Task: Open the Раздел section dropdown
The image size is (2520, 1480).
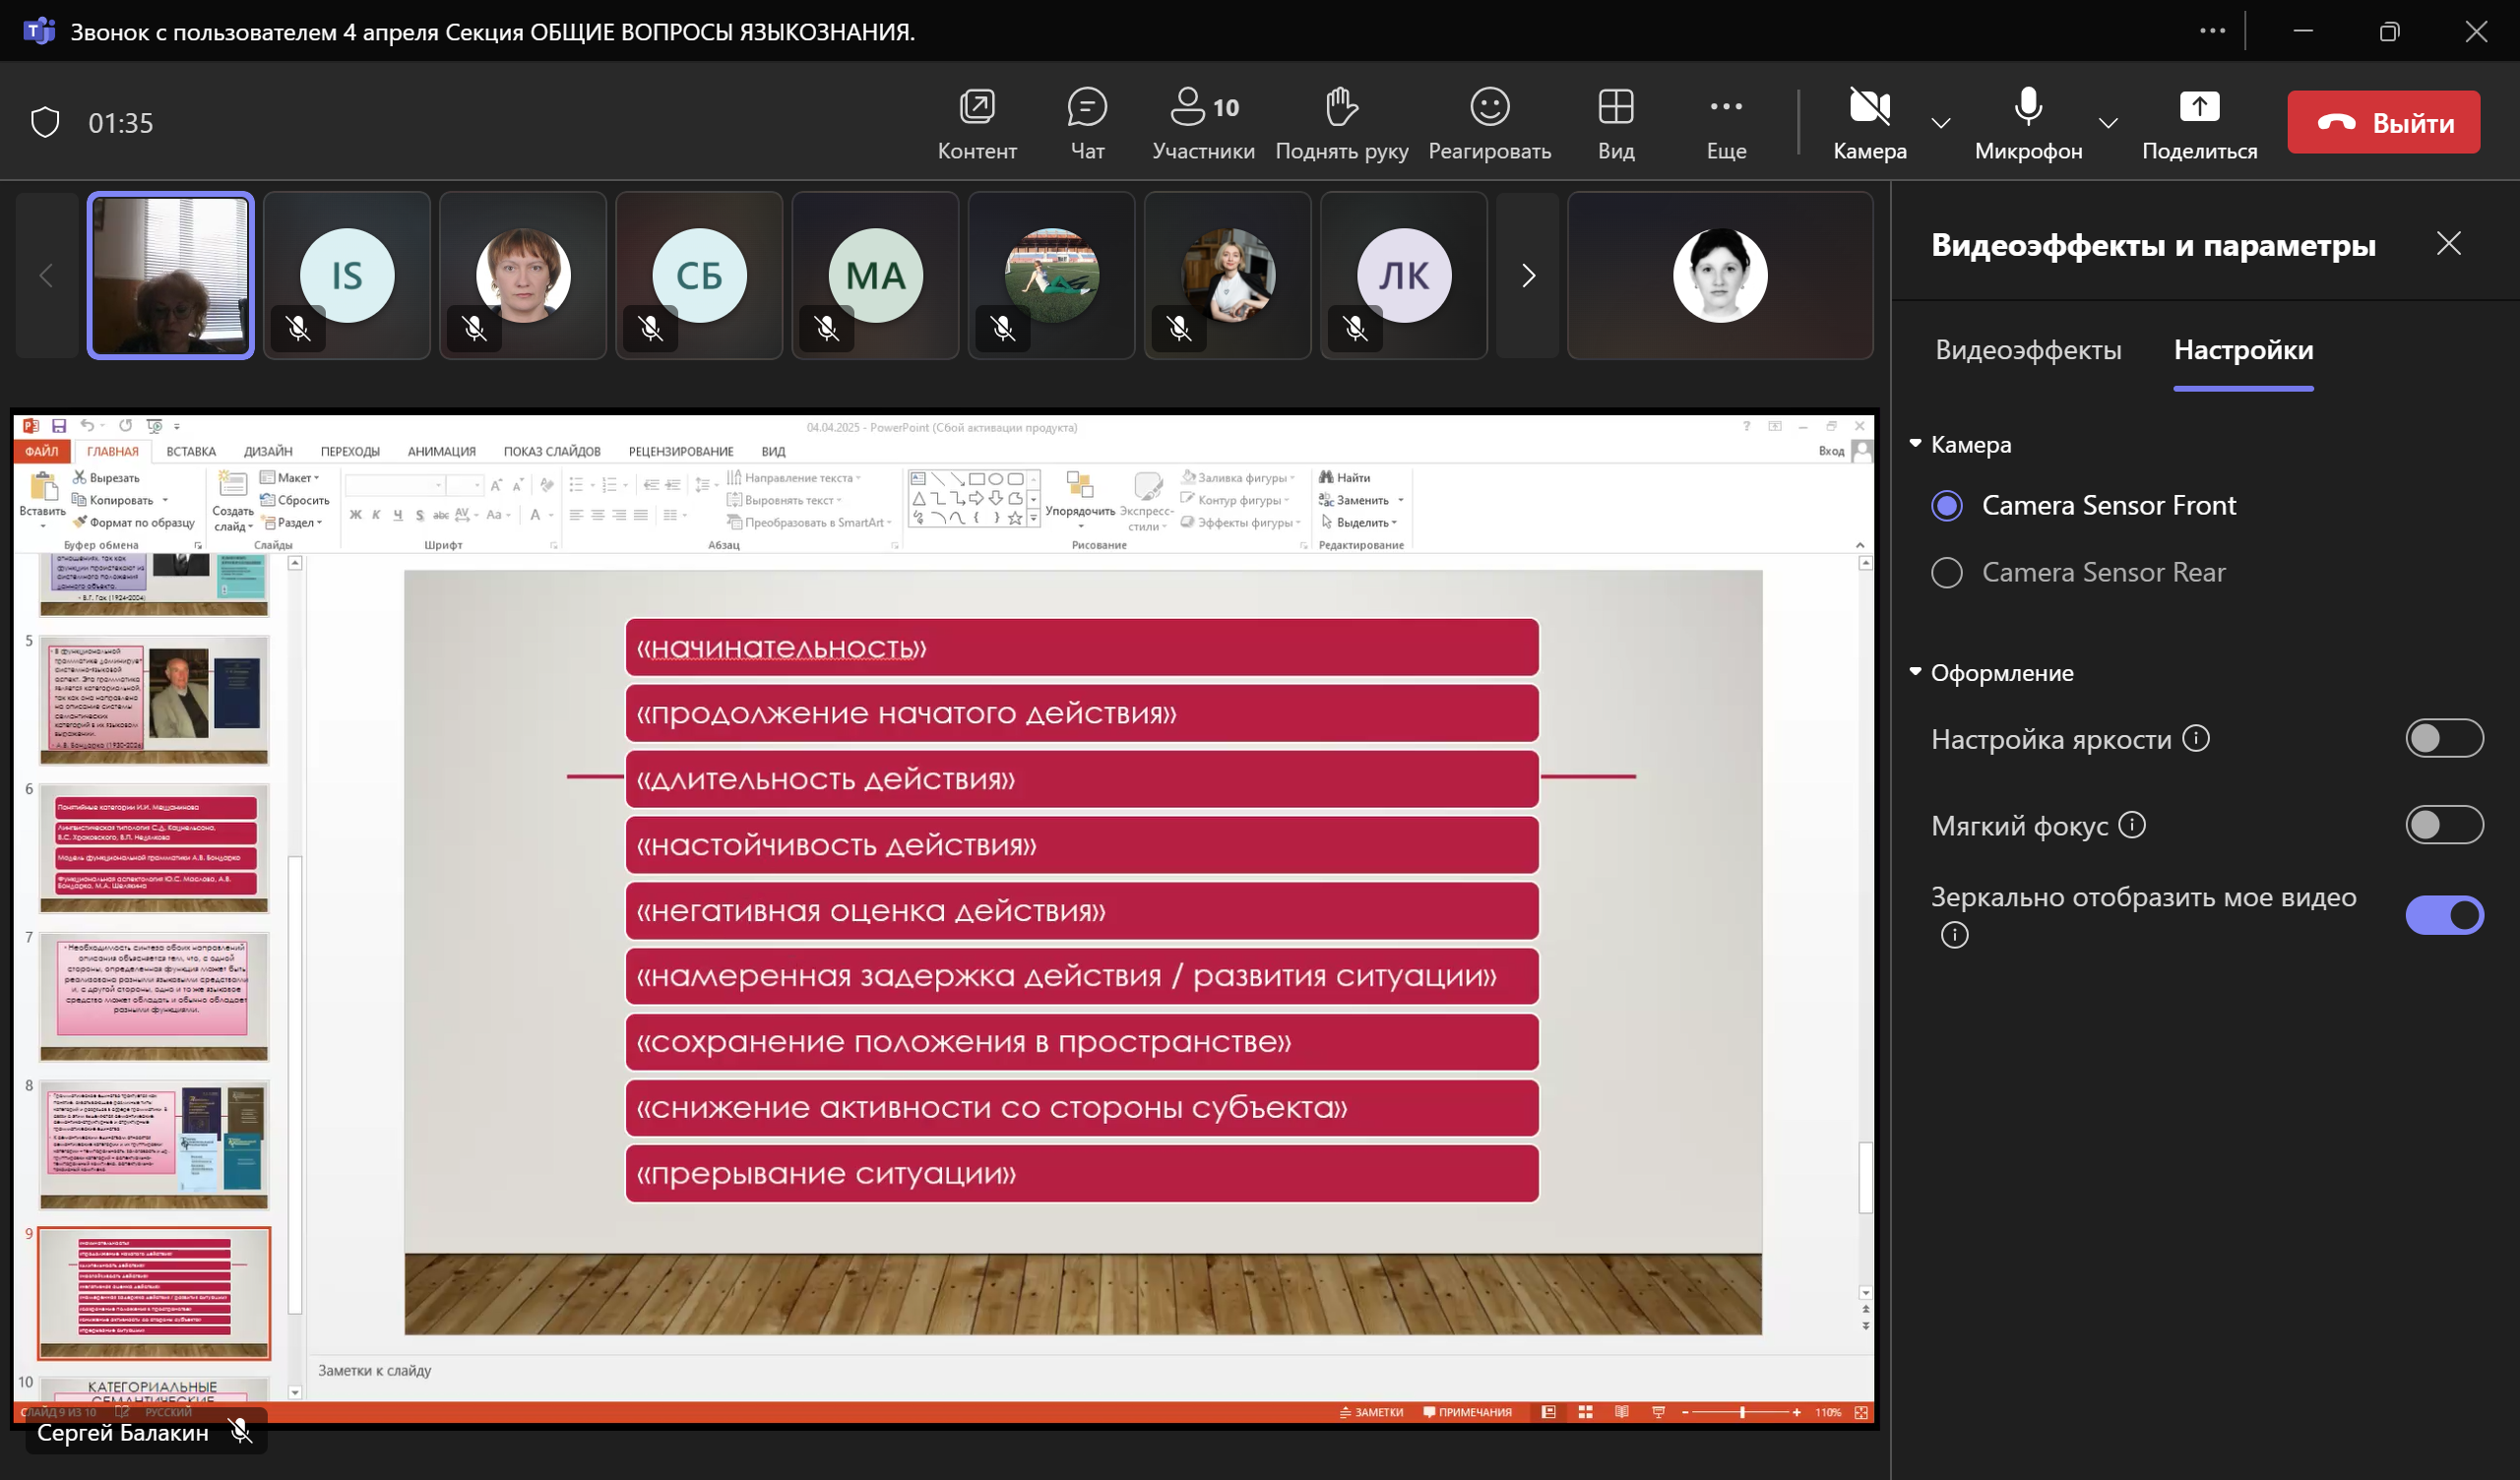Action: (x=291, y=523)
